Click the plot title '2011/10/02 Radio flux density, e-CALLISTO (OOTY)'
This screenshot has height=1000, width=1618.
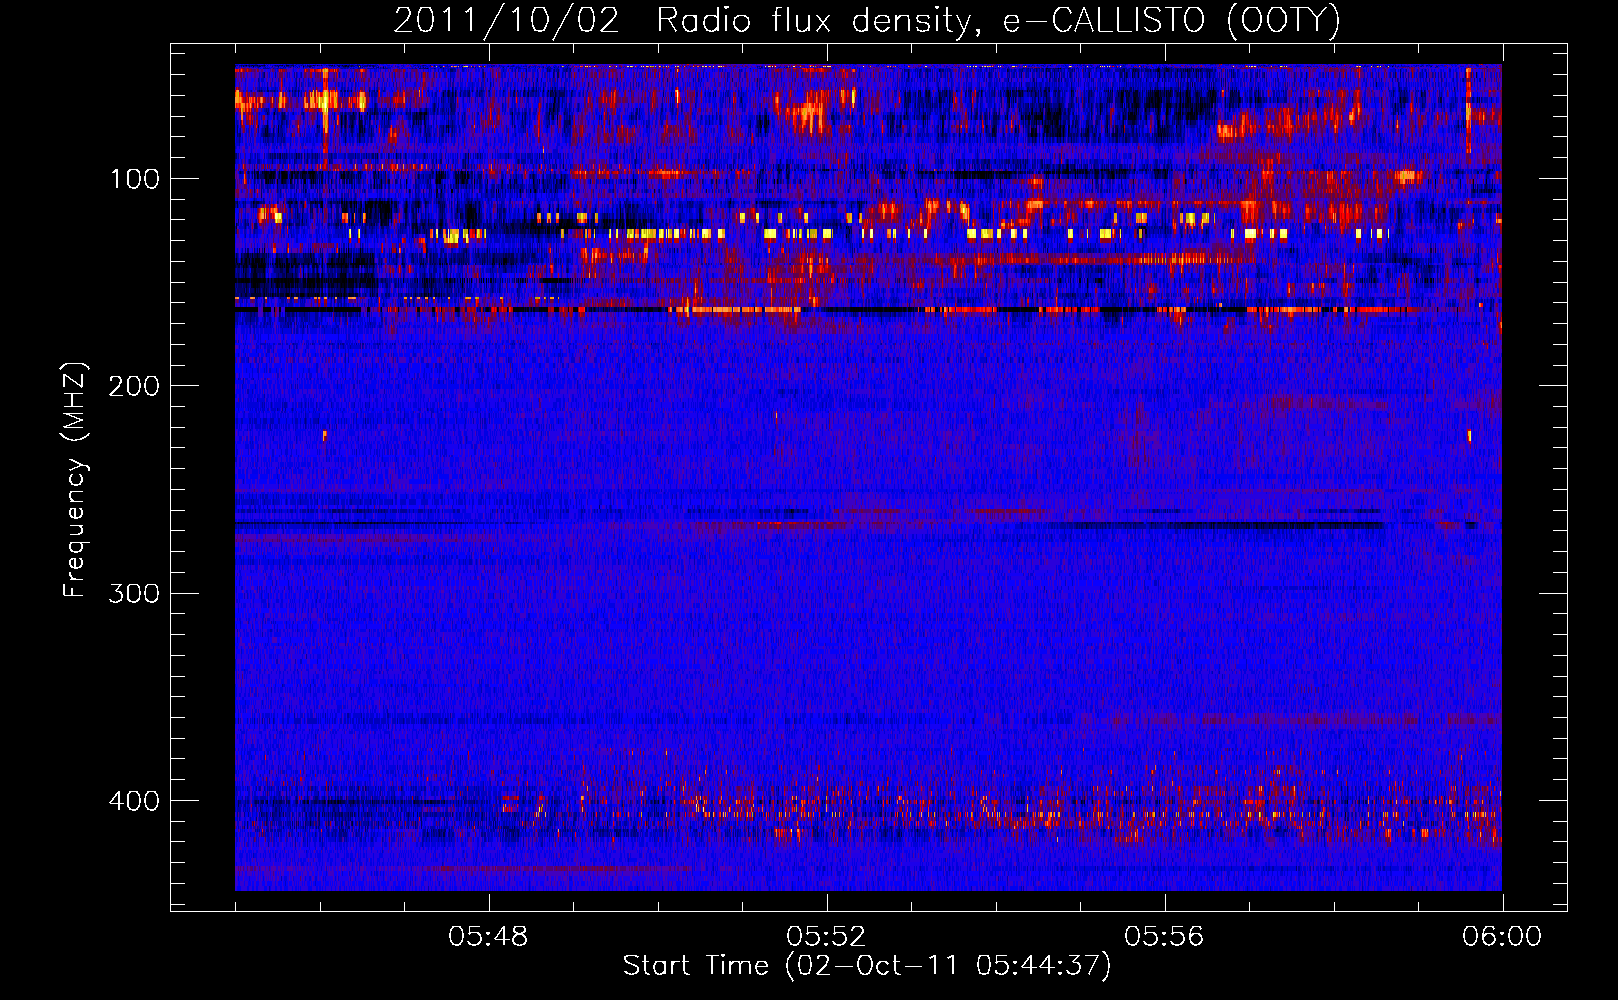coord(867,21)
